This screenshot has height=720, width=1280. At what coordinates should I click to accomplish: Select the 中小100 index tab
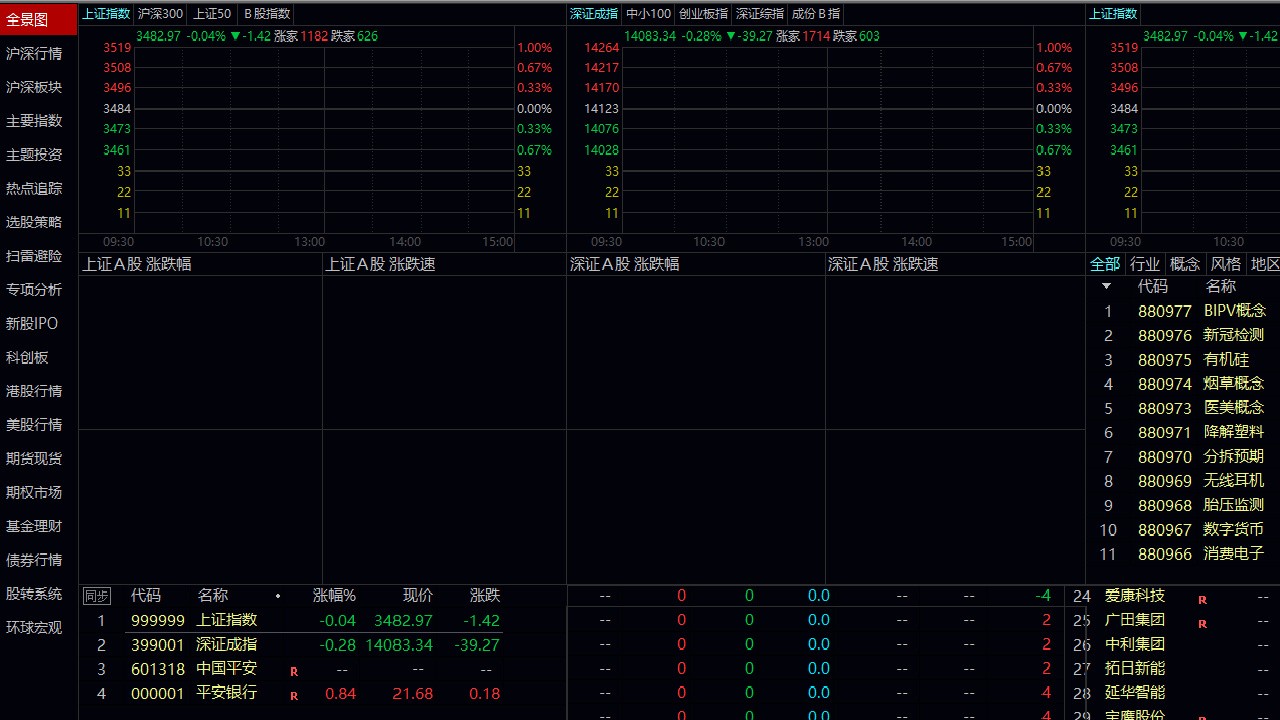(648, 14)
